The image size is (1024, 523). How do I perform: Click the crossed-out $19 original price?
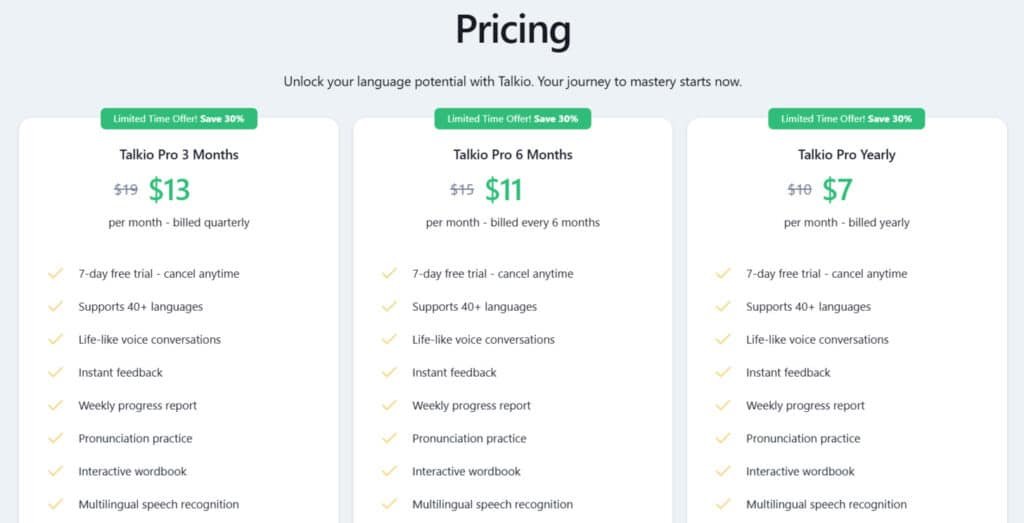126,189
